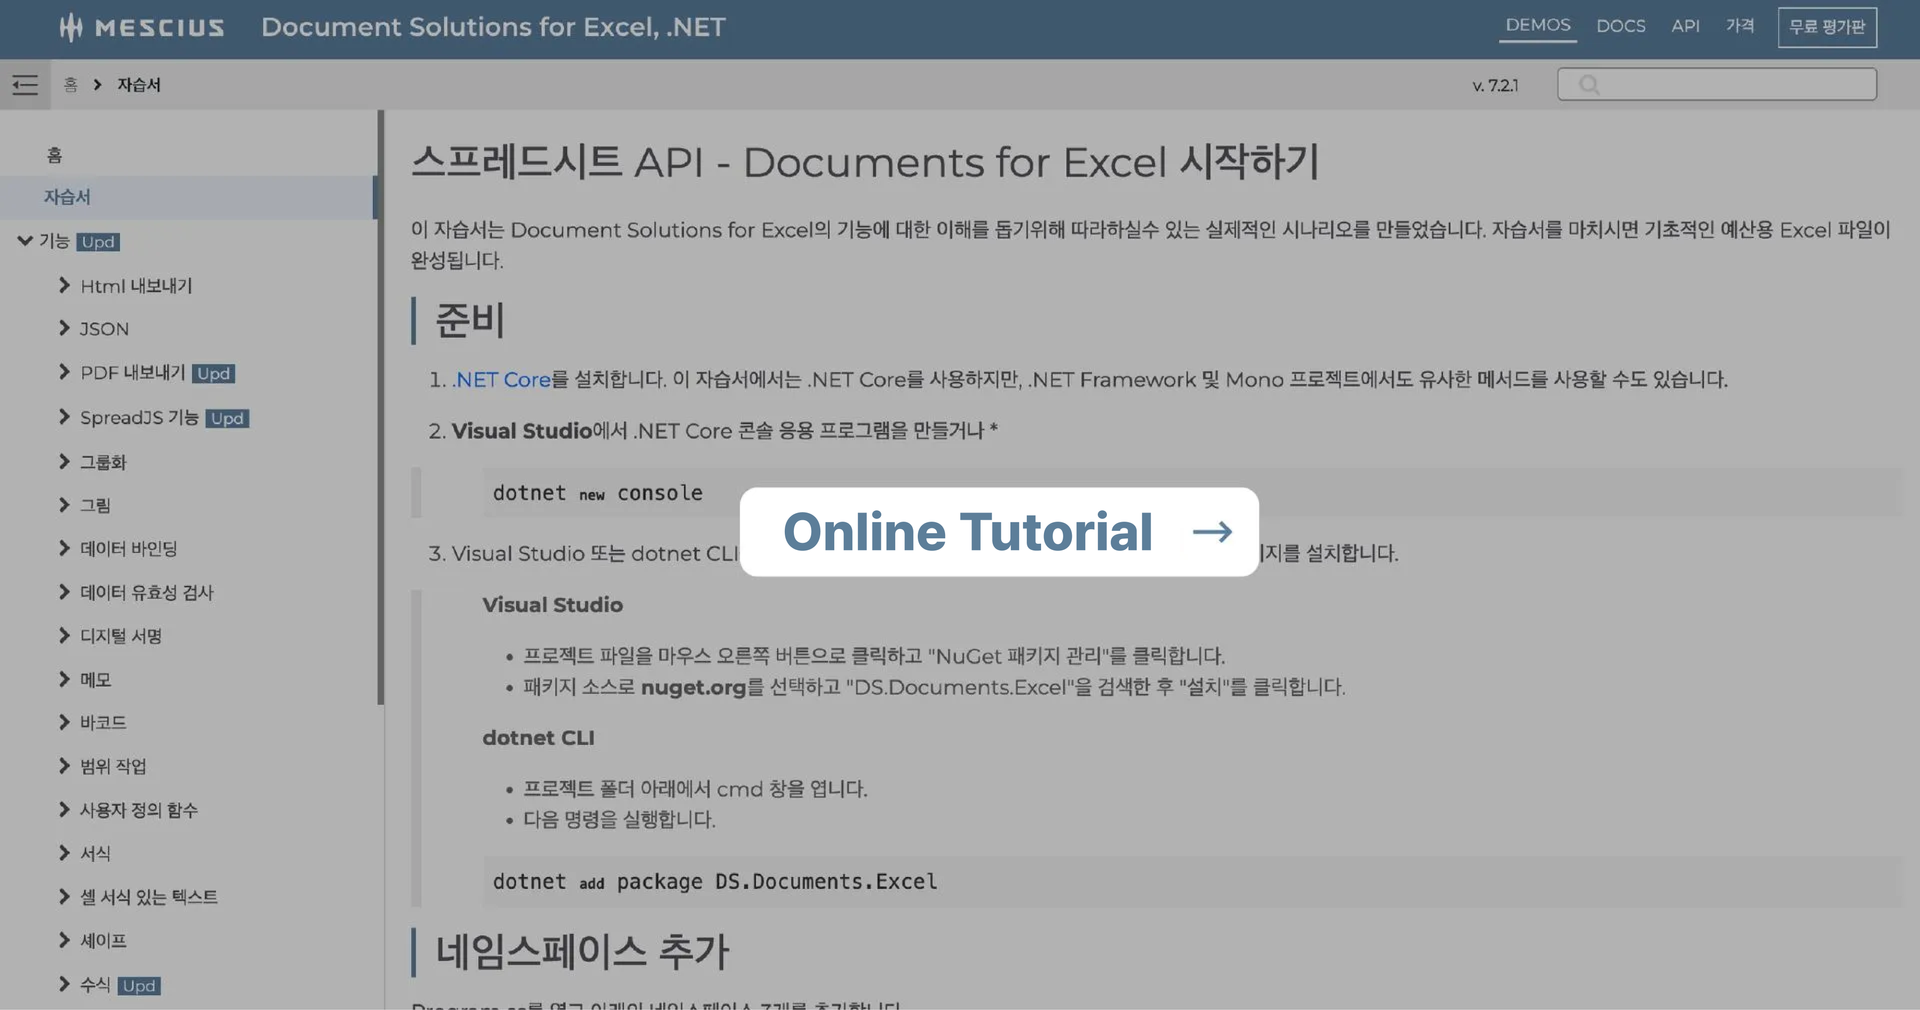Screen dimensions: 1920x1010
Task: Open 범위 작업 sidebar item
Action: (113, 766)
